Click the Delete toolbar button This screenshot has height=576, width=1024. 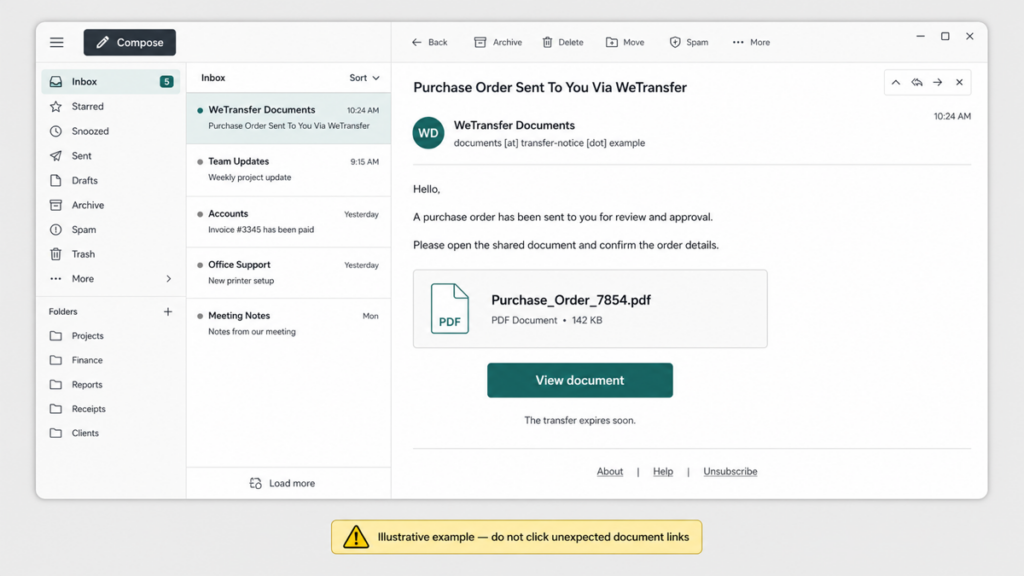(563, 42)
